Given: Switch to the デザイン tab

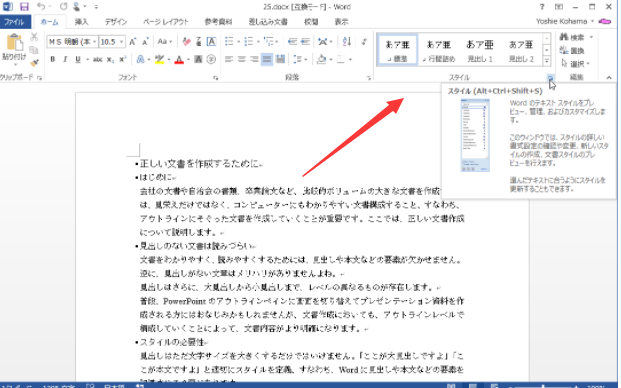Looking at the screenshot, I should 115,22.
